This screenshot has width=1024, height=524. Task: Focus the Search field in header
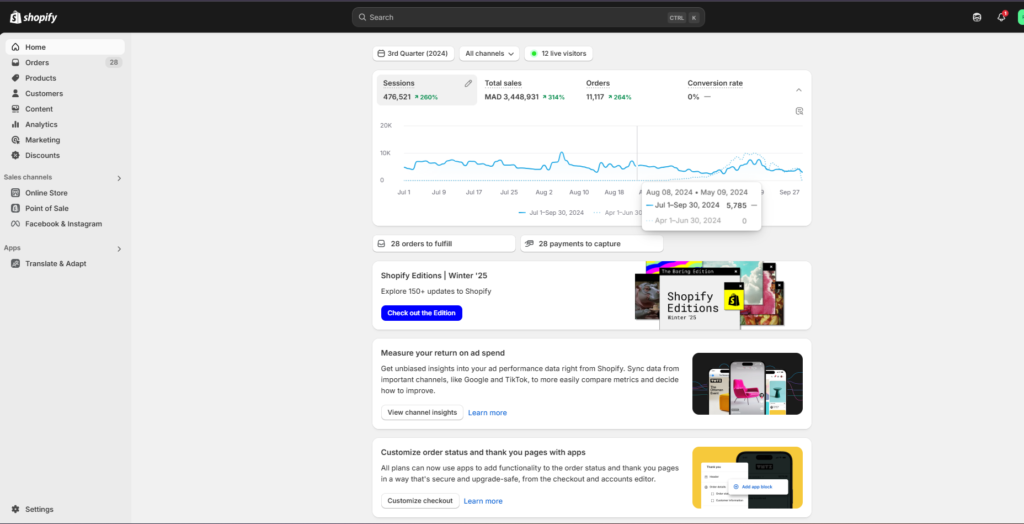coord(528,18)
